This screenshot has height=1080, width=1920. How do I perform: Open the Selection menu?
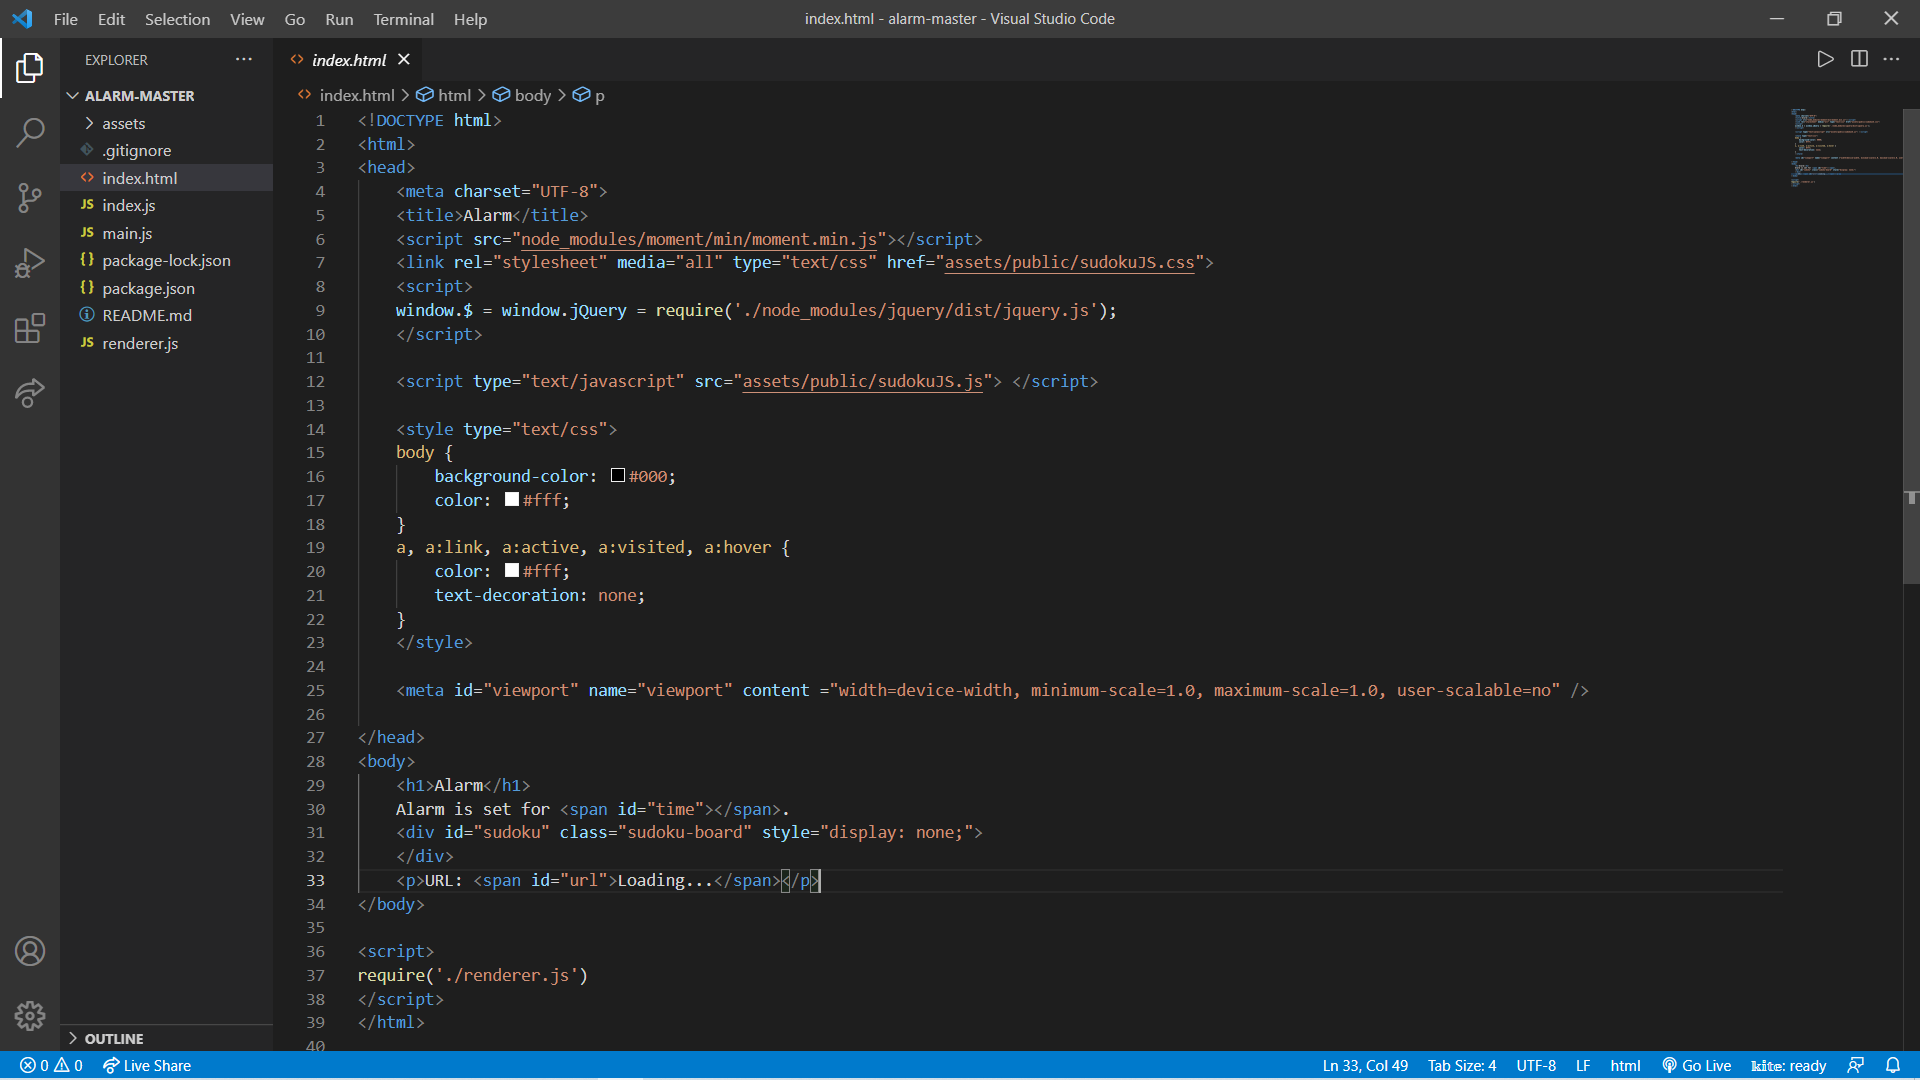pos(177,19)
